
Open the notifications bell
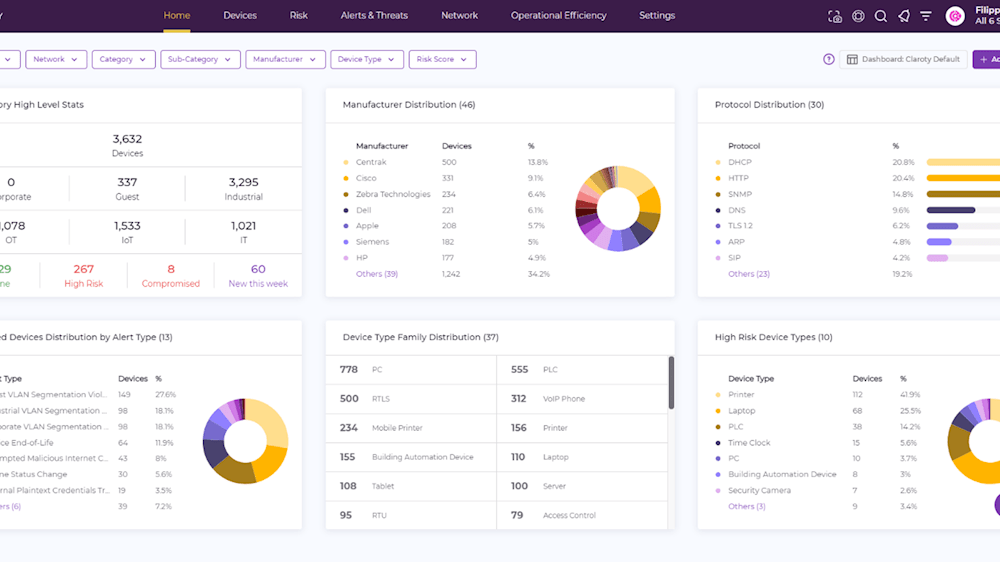(904, 16)
